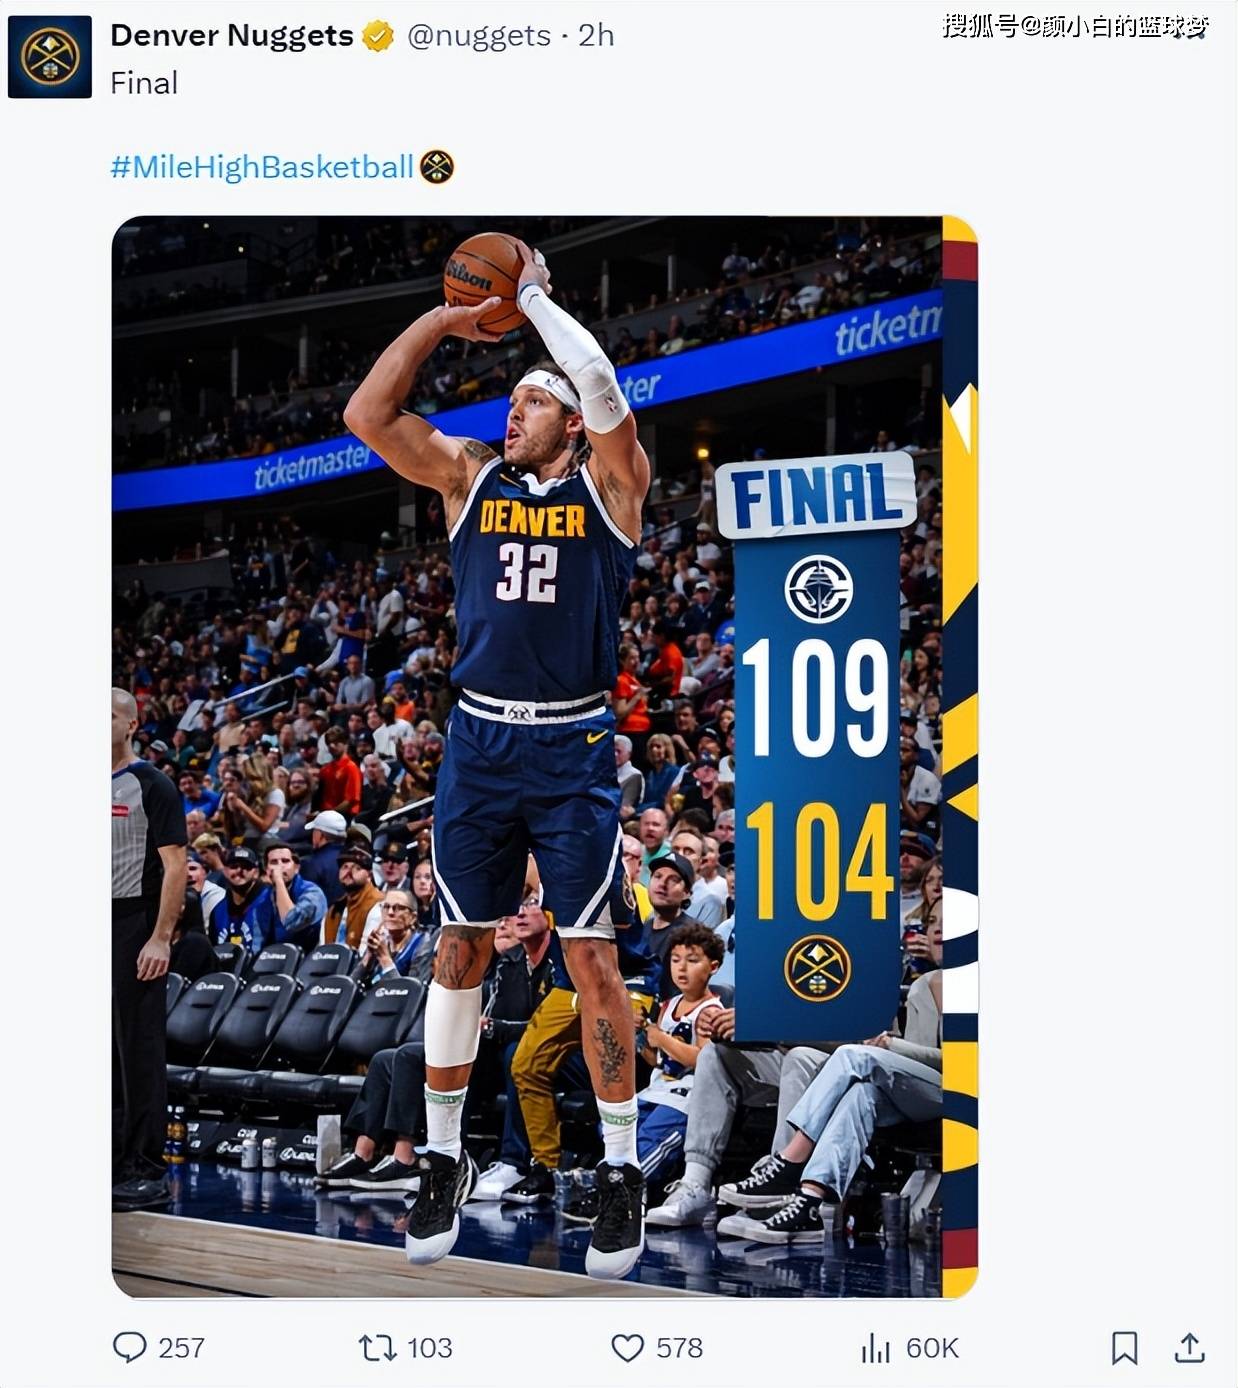The image size is (1238, 1388).
Task: Click the @nuggets handle
Action: click(479, 36)
